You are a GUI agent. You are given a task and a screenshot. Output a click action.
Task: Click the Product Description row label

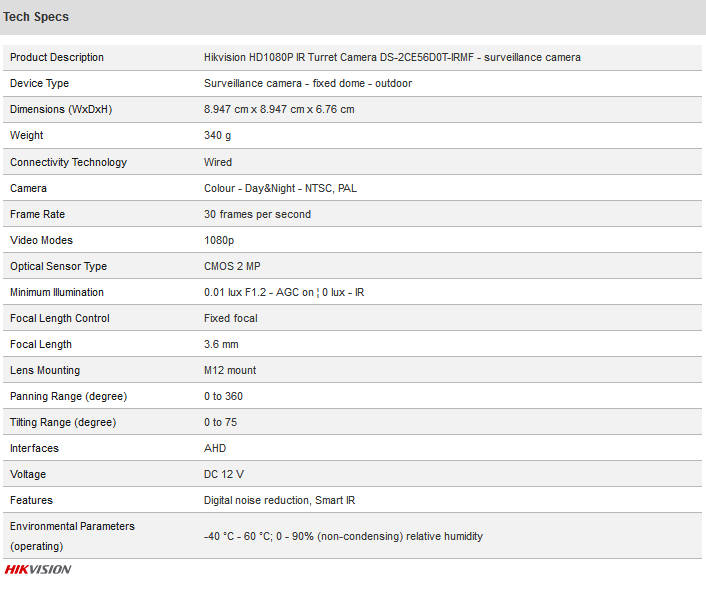pyautogui.click(x=57, y=57)
